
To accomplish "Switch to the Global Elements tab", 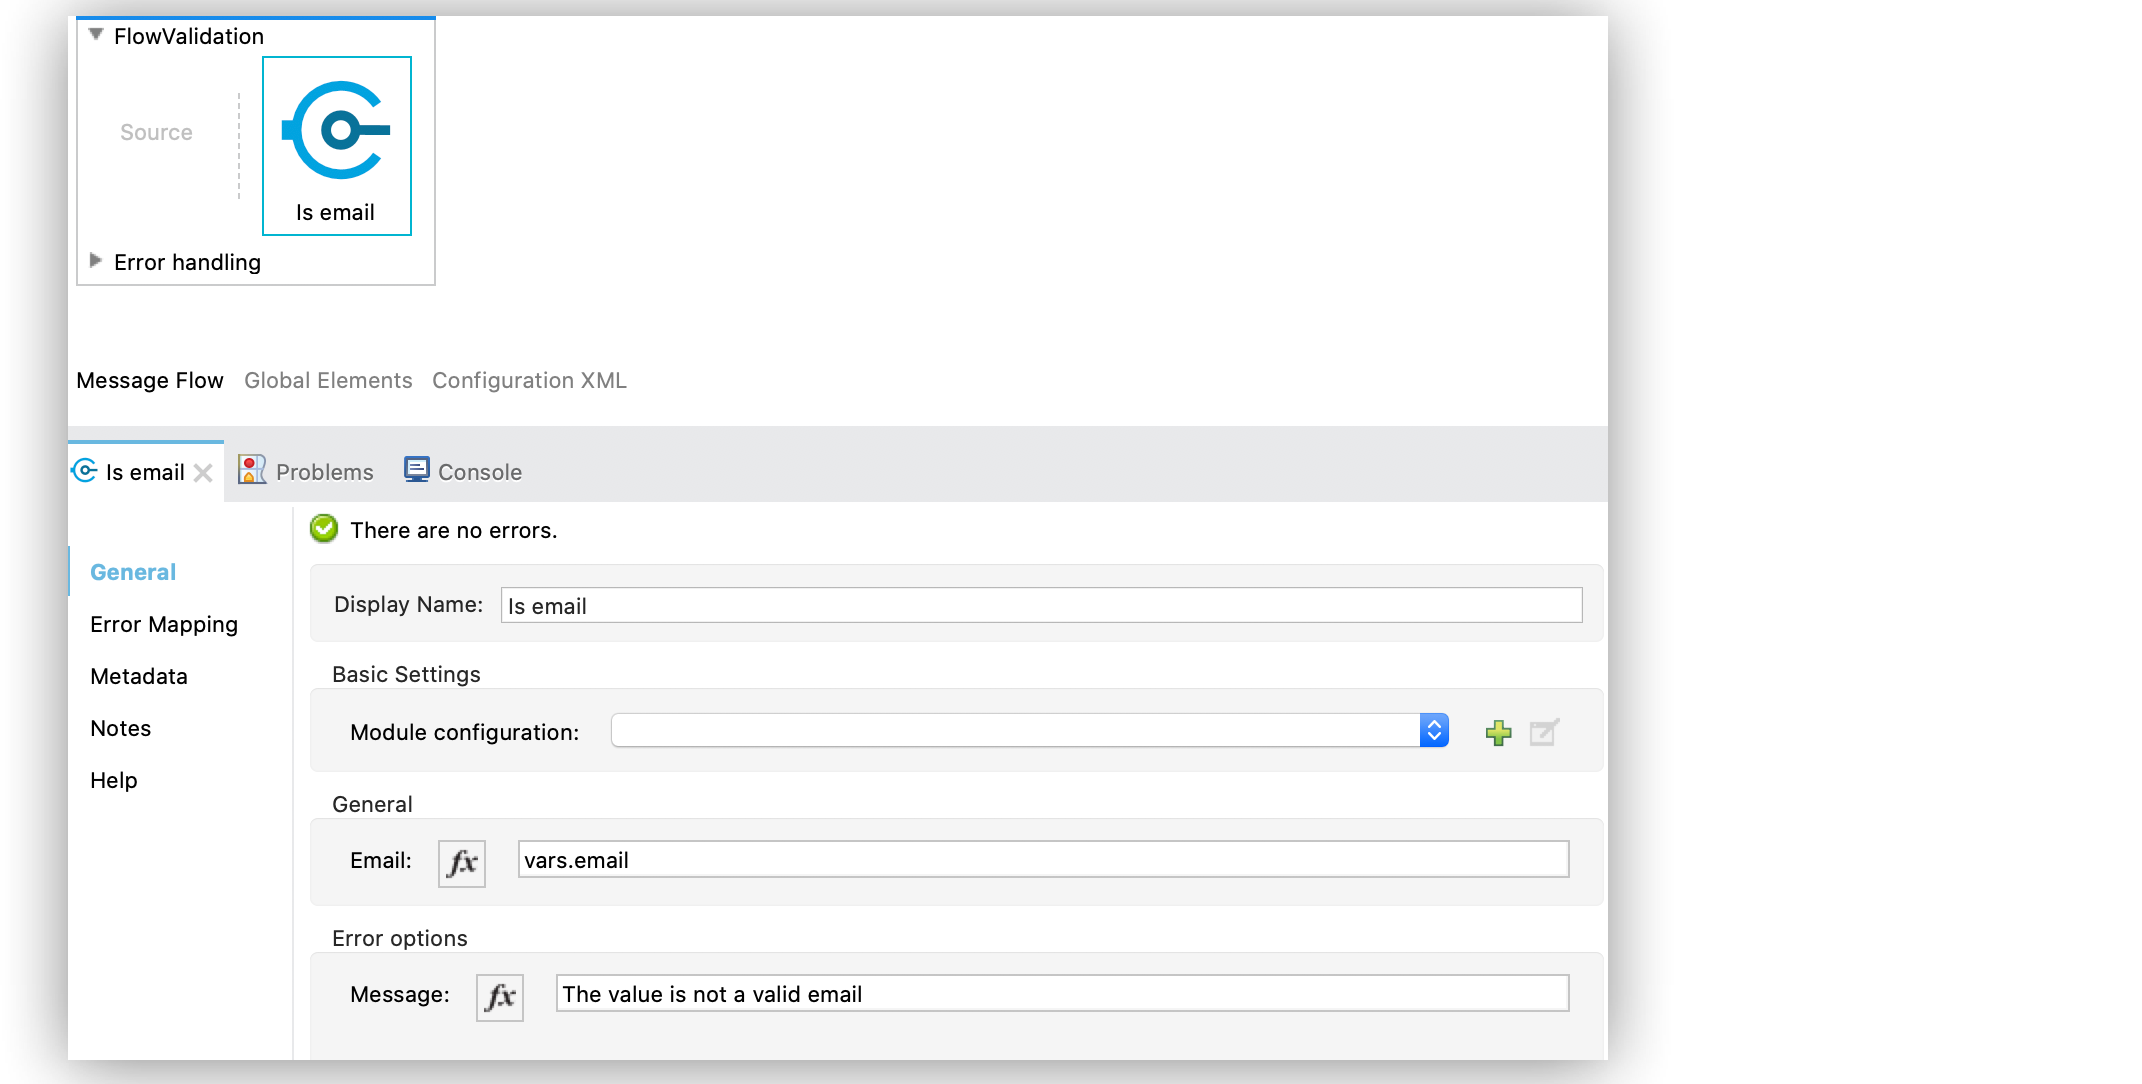I will pyautogui.click(x=327, y=380).
